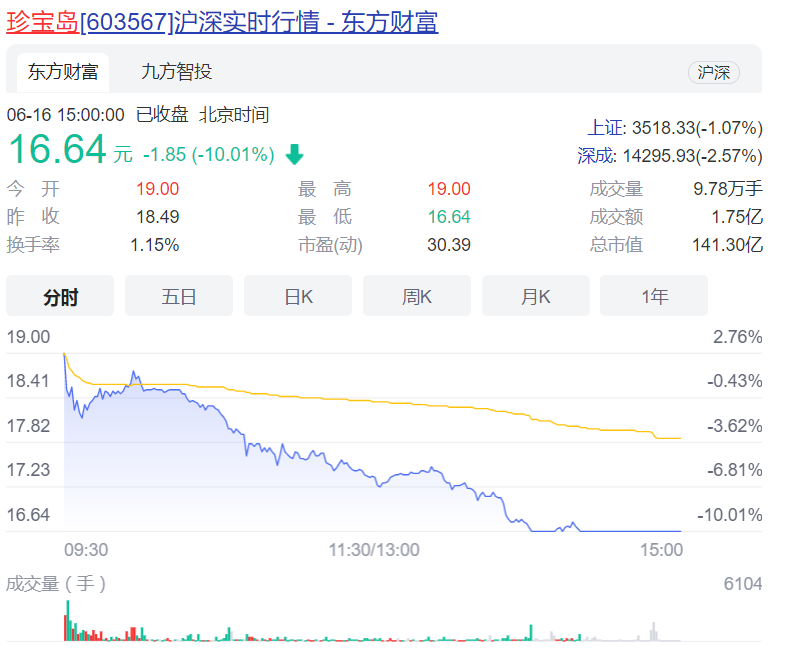Click the 成交量（手）volume chart label

56,583
